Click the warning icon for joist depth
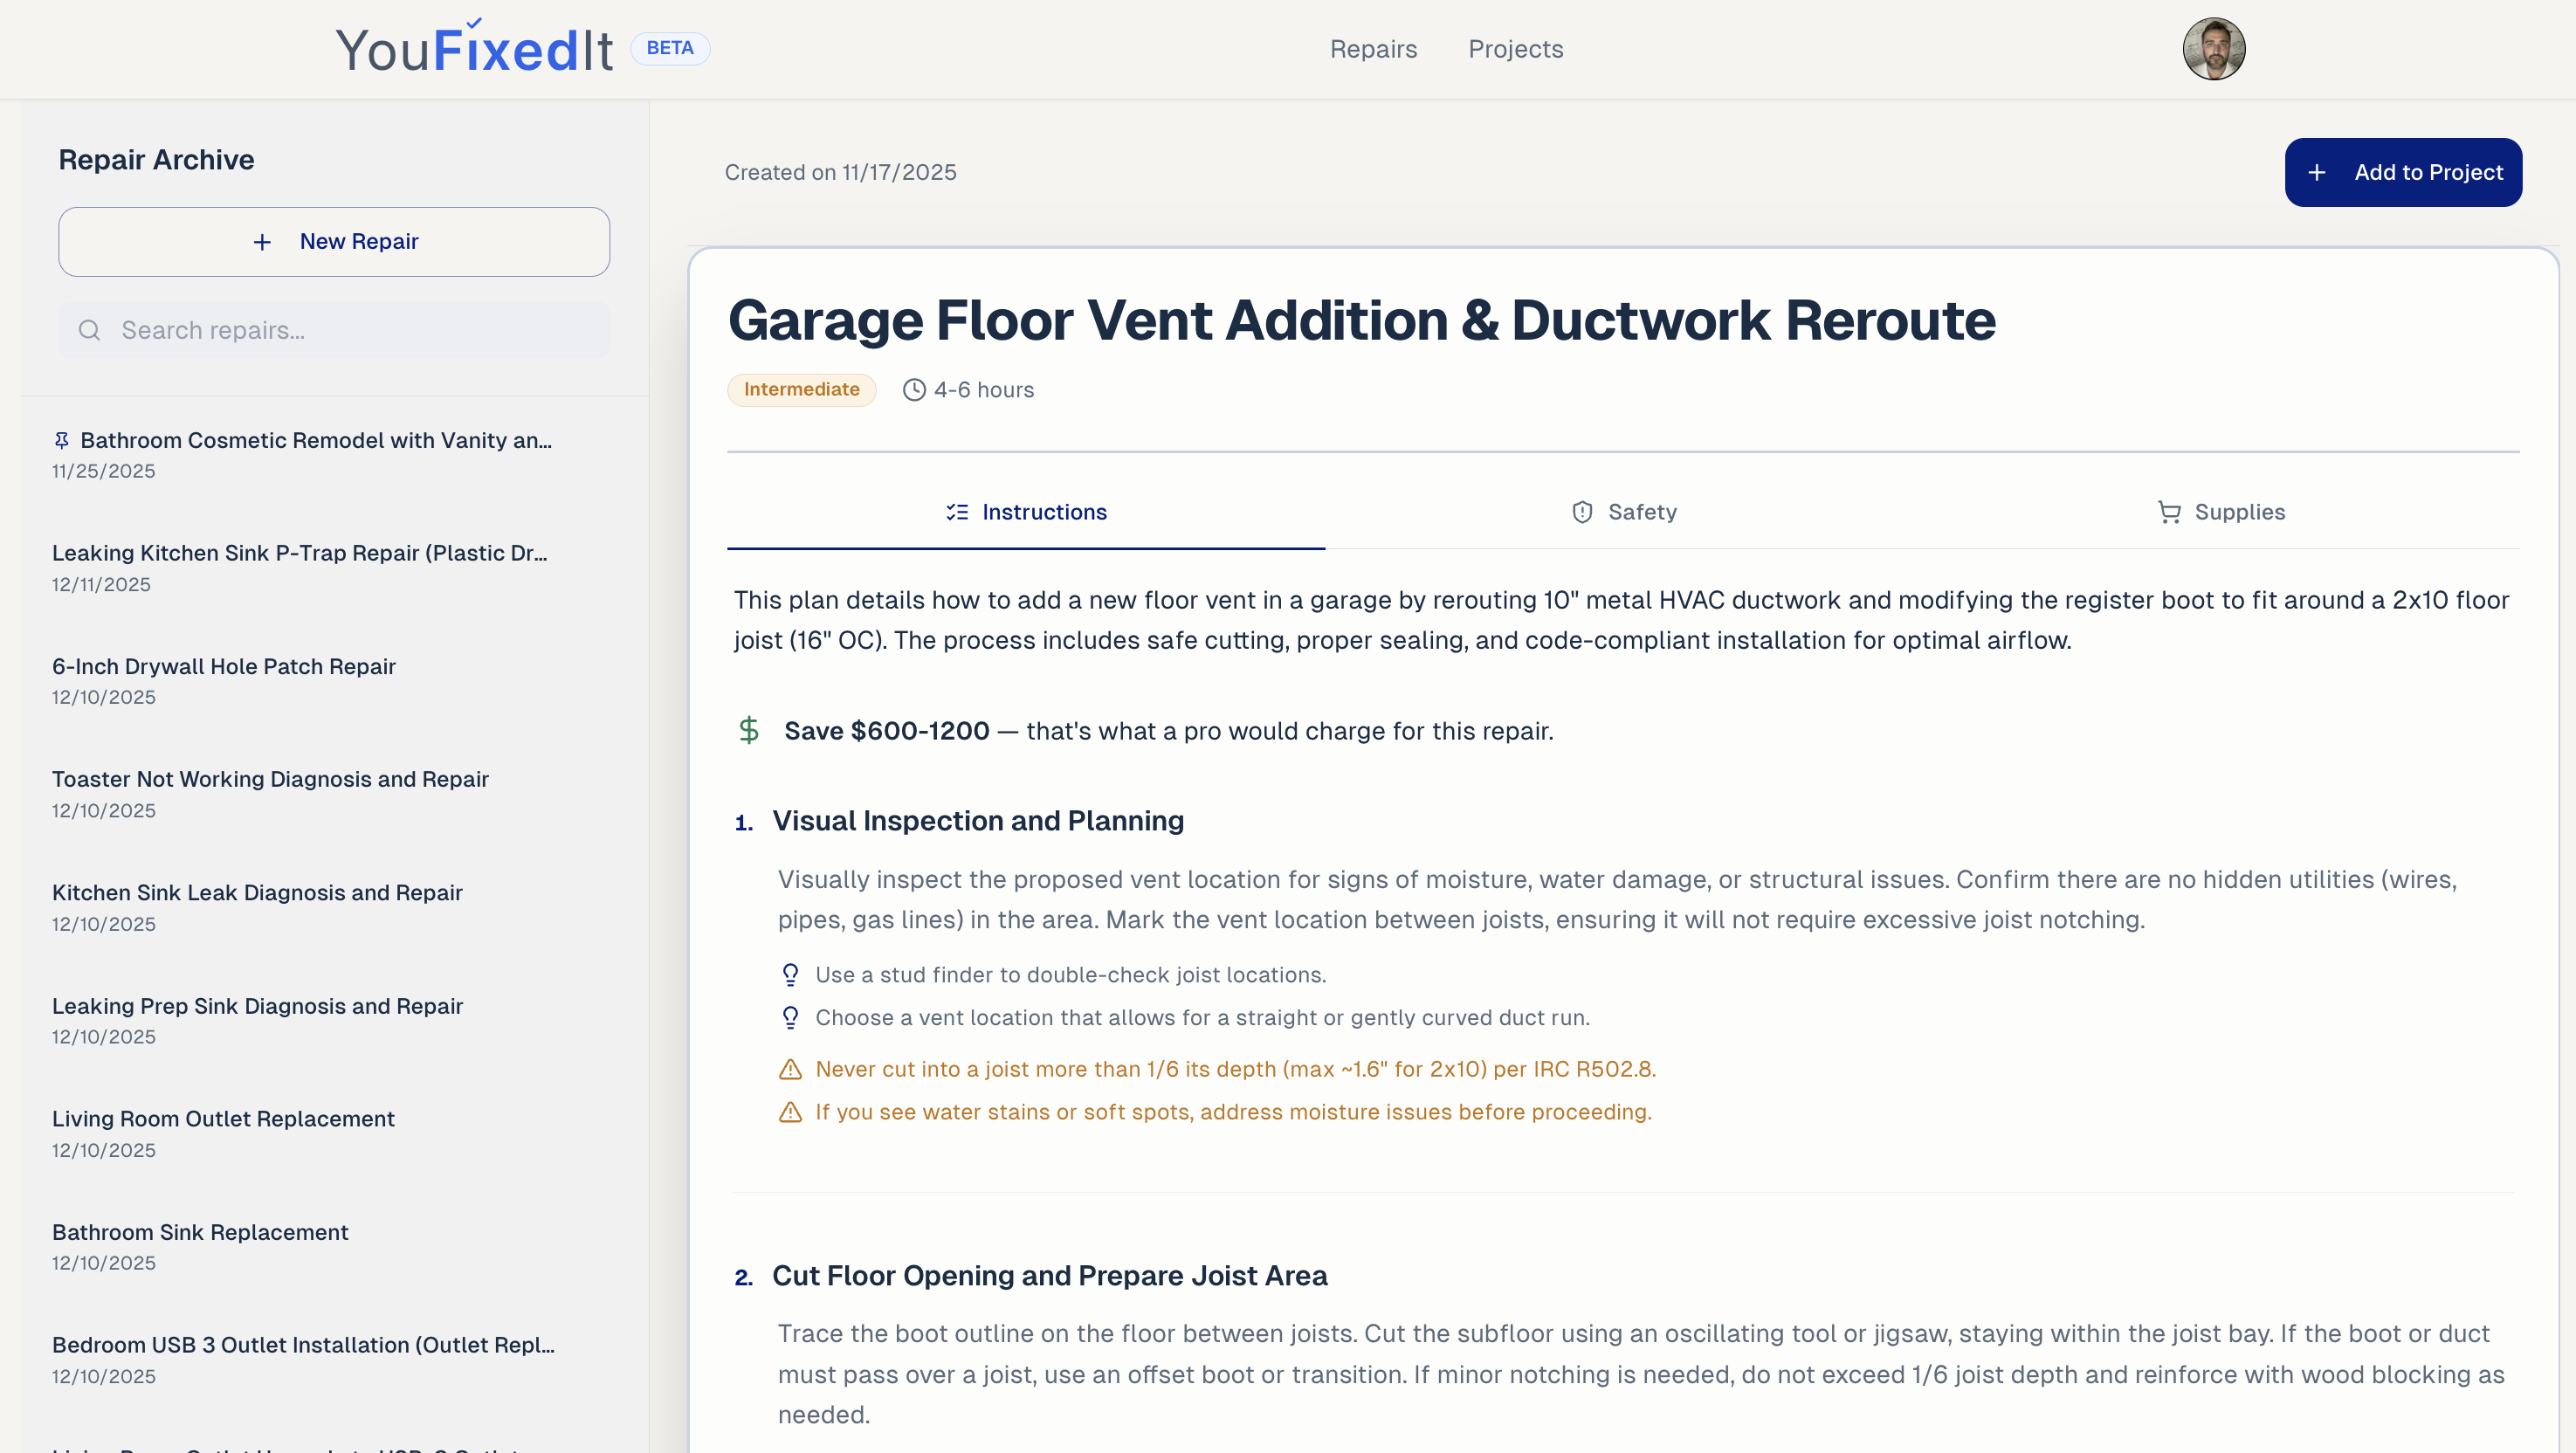2576x1453 pixels. (x=790, y=1069)
